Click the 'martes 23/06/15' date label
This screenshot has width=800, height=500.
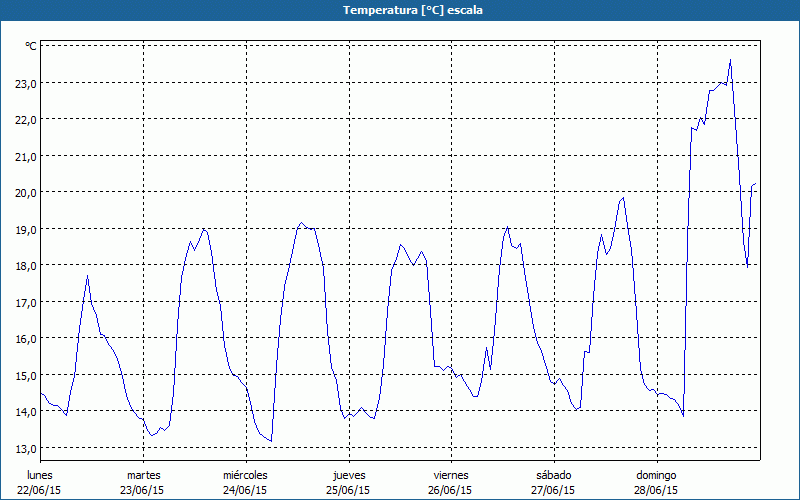tap(142, 483)
